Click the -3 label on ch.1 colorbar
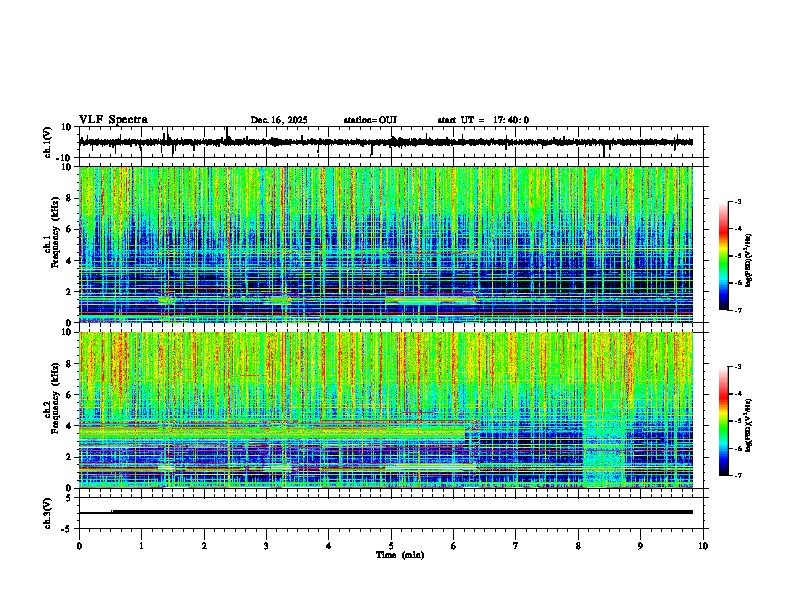This screenshot has width=792, height=612. [737, 201]
